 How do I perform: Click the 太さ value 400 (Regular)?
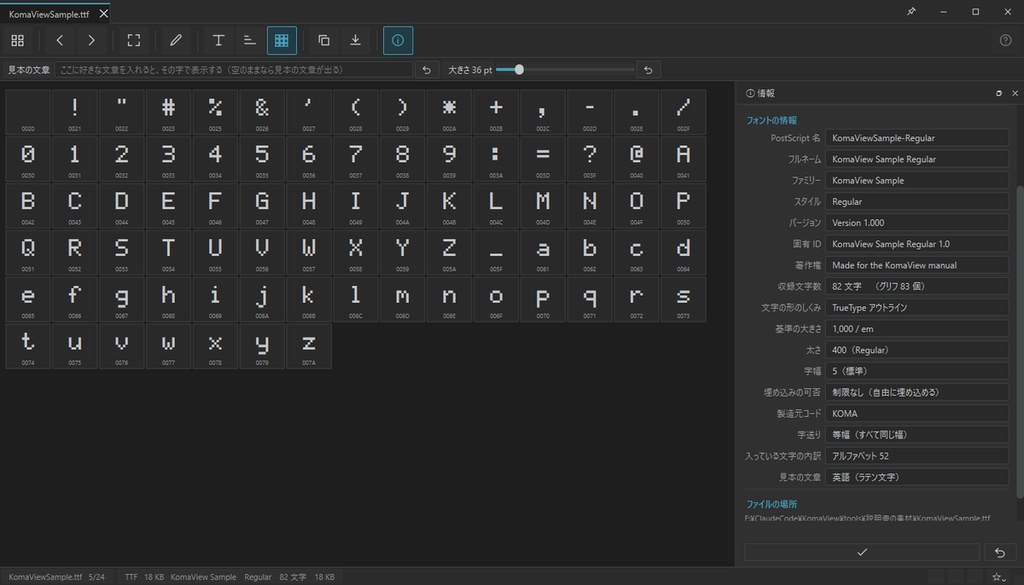point(917,350)
